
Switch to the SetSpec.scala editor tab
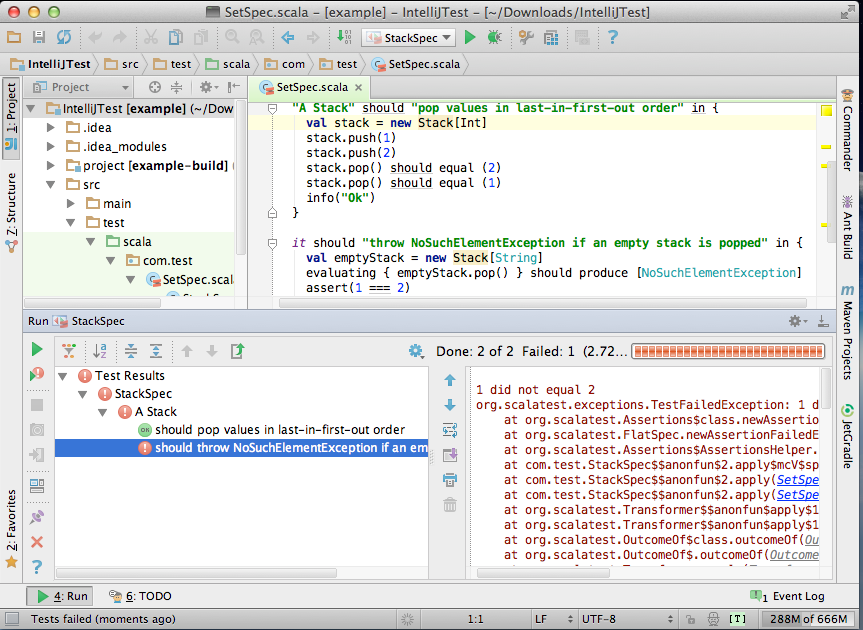click(x=308, y=87)
